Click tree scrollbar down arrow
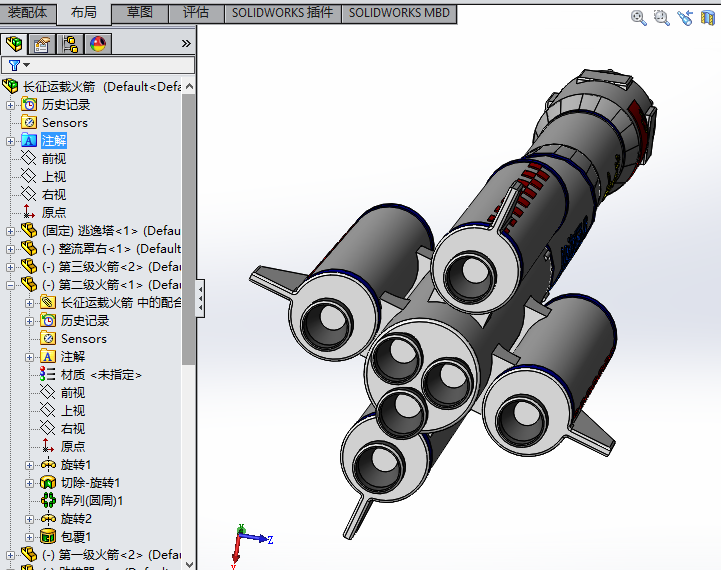 189,564
